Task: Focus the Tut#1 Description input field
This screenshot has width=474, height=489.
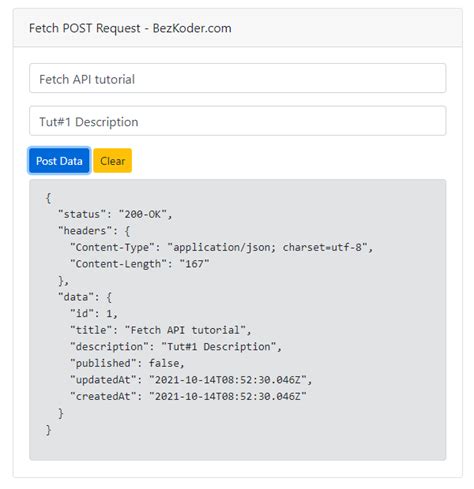Action: [237, 121]
